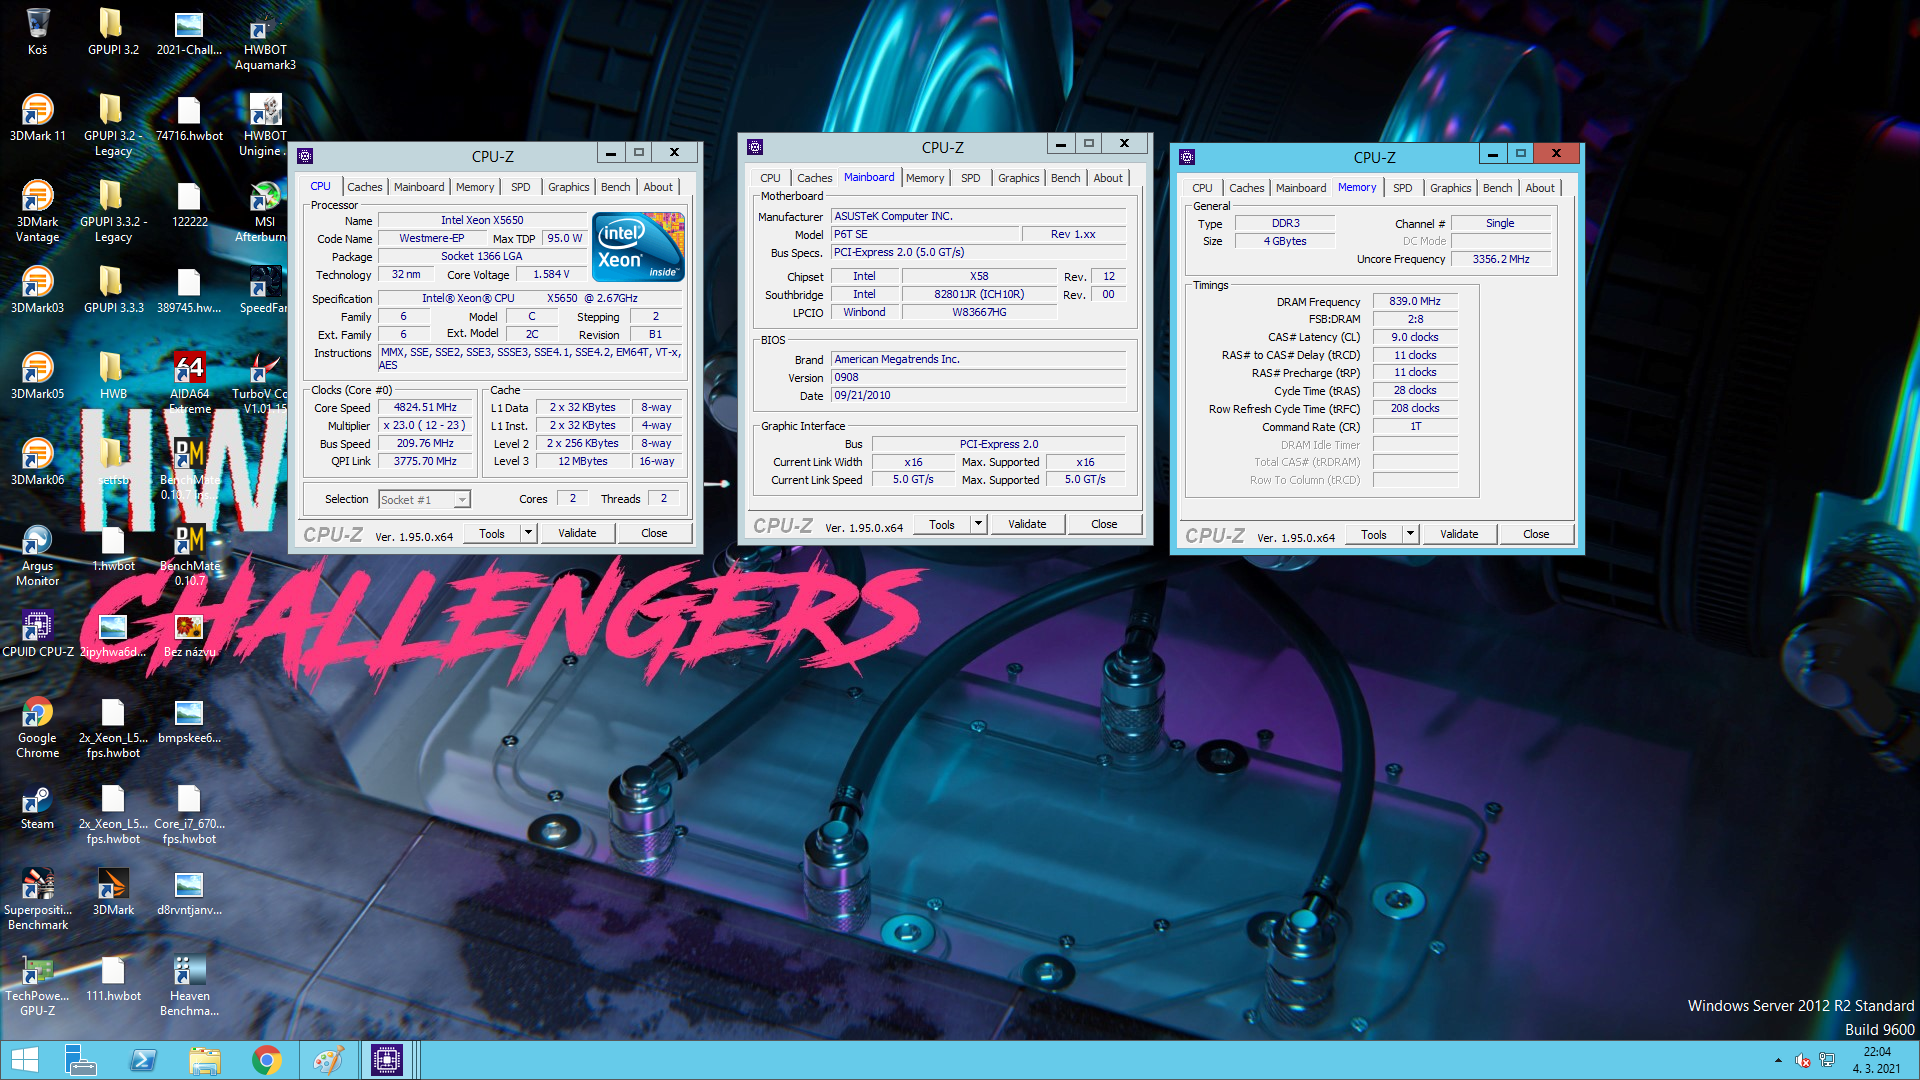Click the ASUSTeK Computer INC. manufacturer field

tap(979, 216)
